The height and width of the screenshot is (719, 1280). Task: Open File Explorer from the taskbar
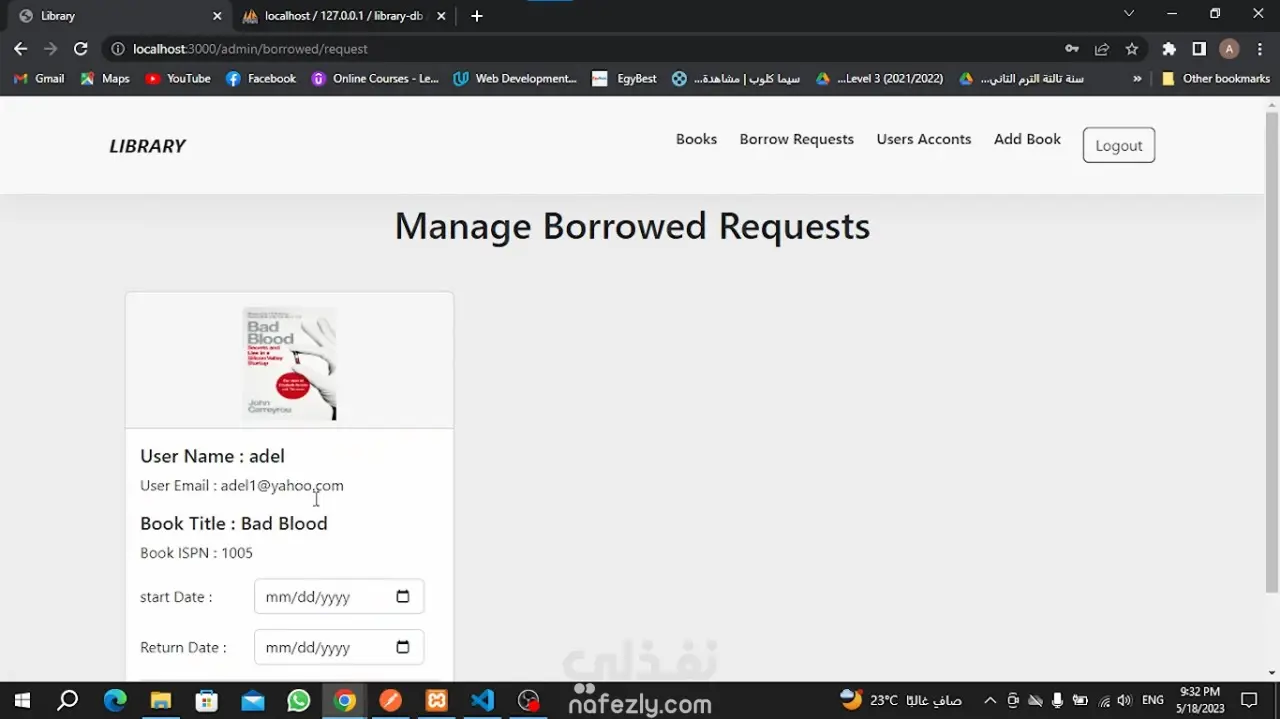161,700
